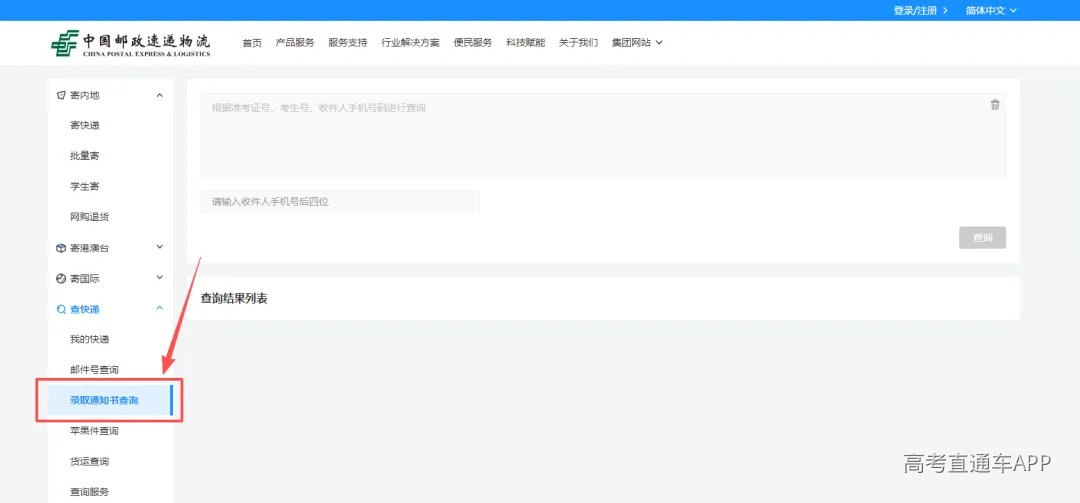1080x503 pixels.
Task: Click the 查询结果列表 heading
Action: 234,298
